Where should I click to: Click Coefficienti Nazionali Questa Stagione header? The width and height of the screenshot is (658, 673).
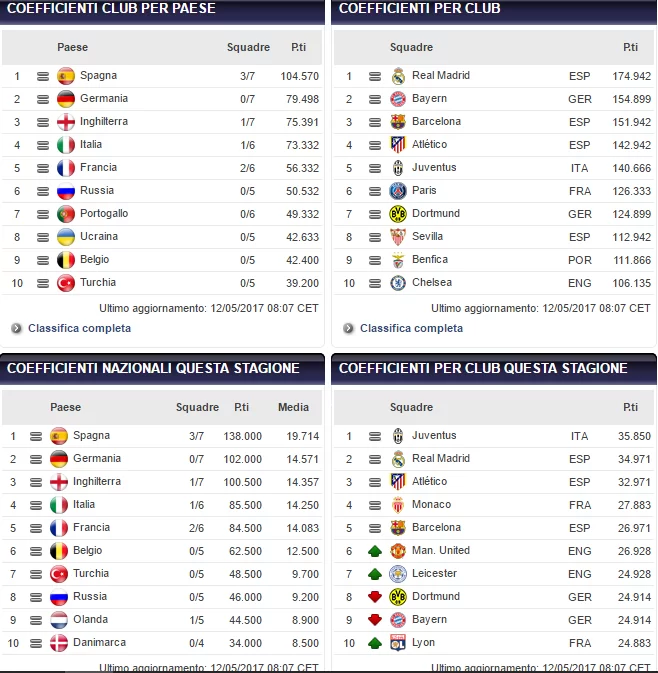(153, 368)
